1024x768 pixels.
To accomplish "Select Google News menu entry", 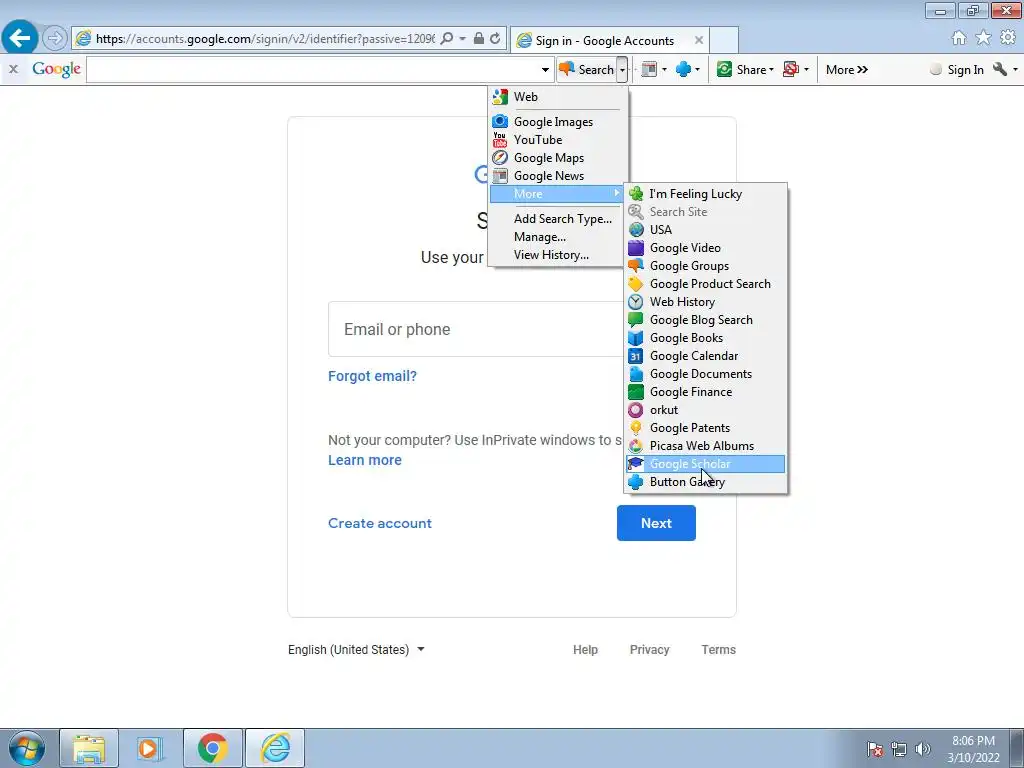I will pos(558,176).
